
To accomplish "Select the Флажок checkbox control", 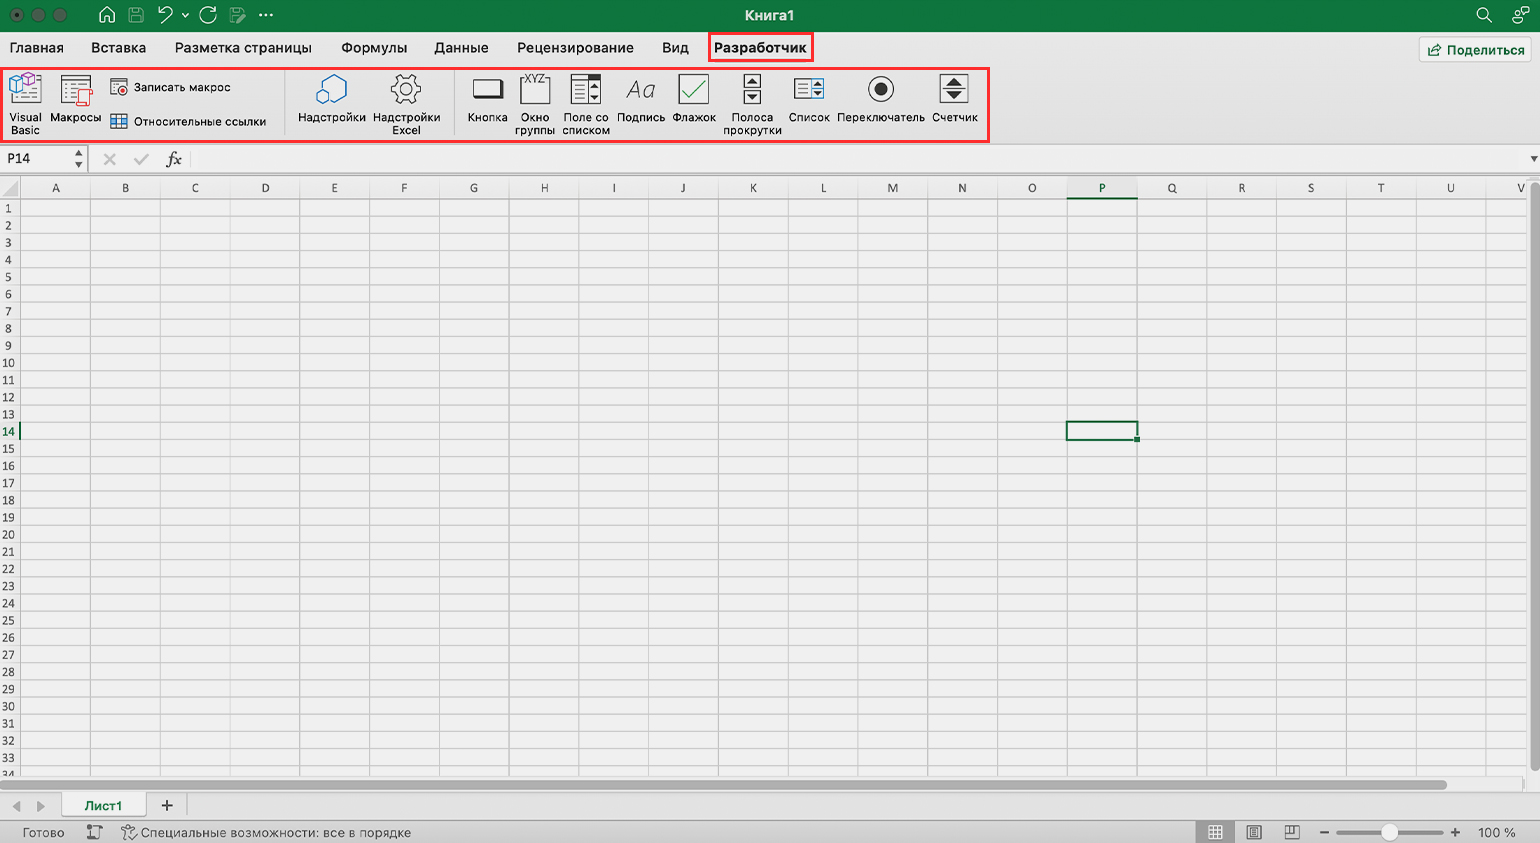I will click(x=693, y=102).
